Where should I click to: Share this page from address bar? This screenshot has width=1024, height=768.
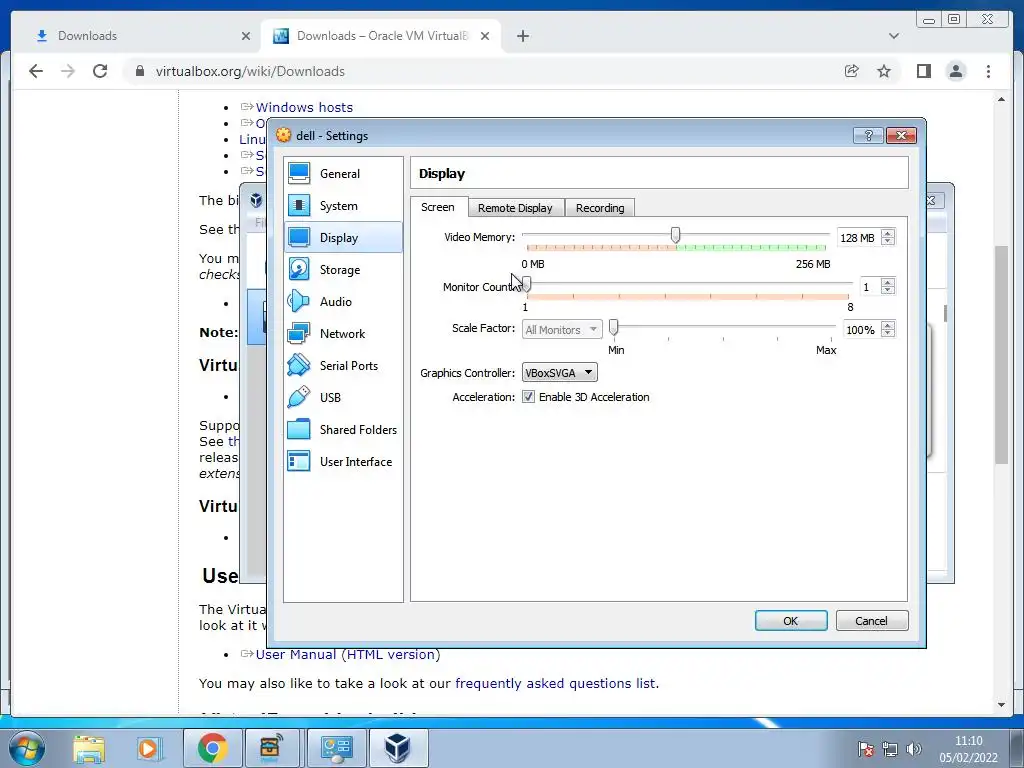pos(852,71)
